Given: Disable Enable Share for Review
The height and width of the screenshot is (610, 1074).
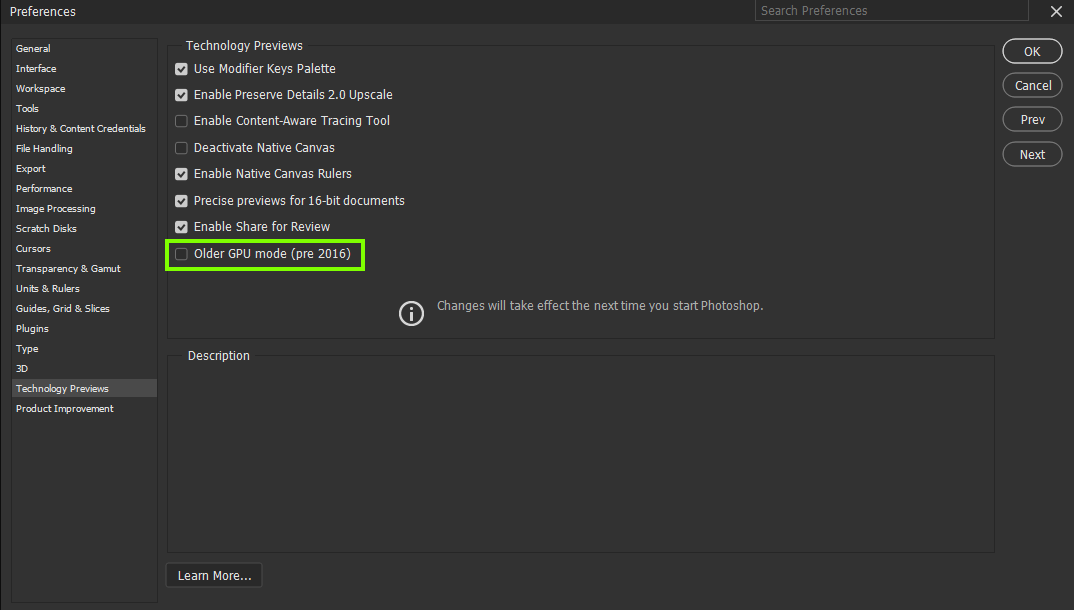Looking at the screenshot, I should point(181,226).
